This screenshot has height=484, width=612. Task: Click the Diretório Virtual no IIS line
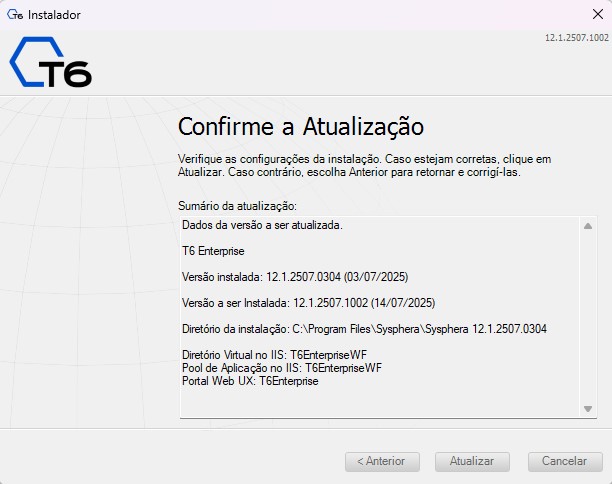pyautogui.click(x=274, y=355)
